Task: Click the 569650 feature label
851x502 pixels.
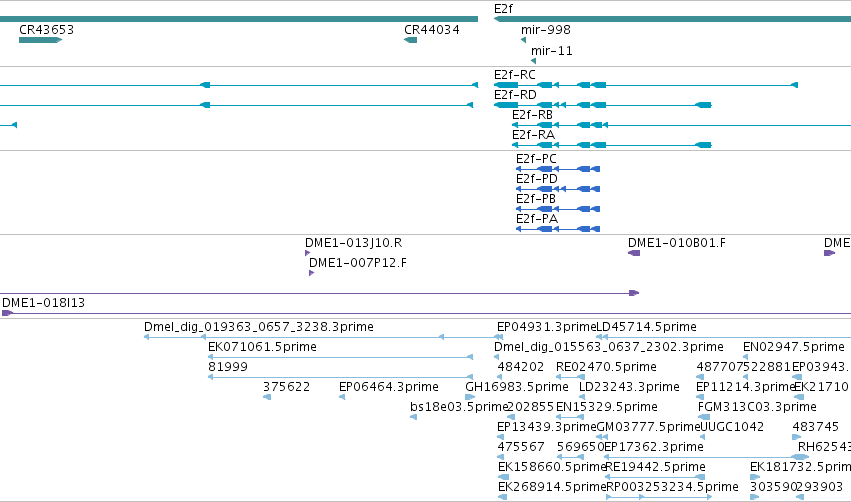Action: tap(580, 447)
